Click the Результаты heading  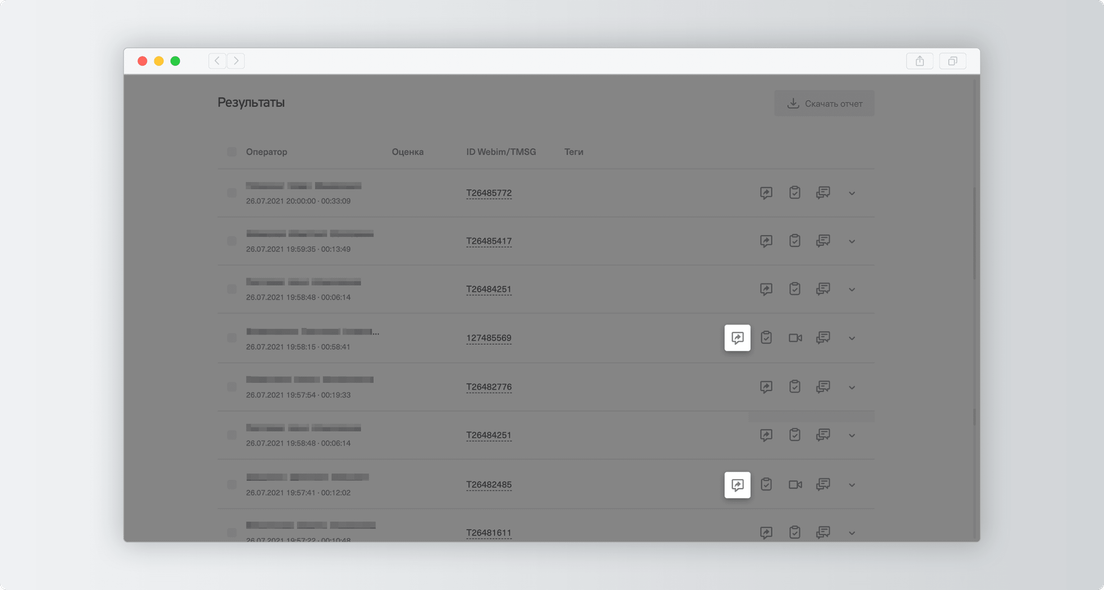pyautogui.click(x=251, y=102)
